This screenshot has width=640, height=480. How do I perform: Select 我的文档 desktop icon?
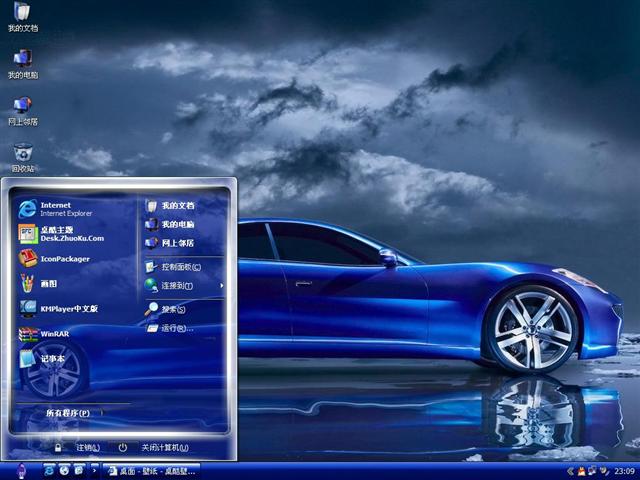pyautogui.click(x=22, y=17)
